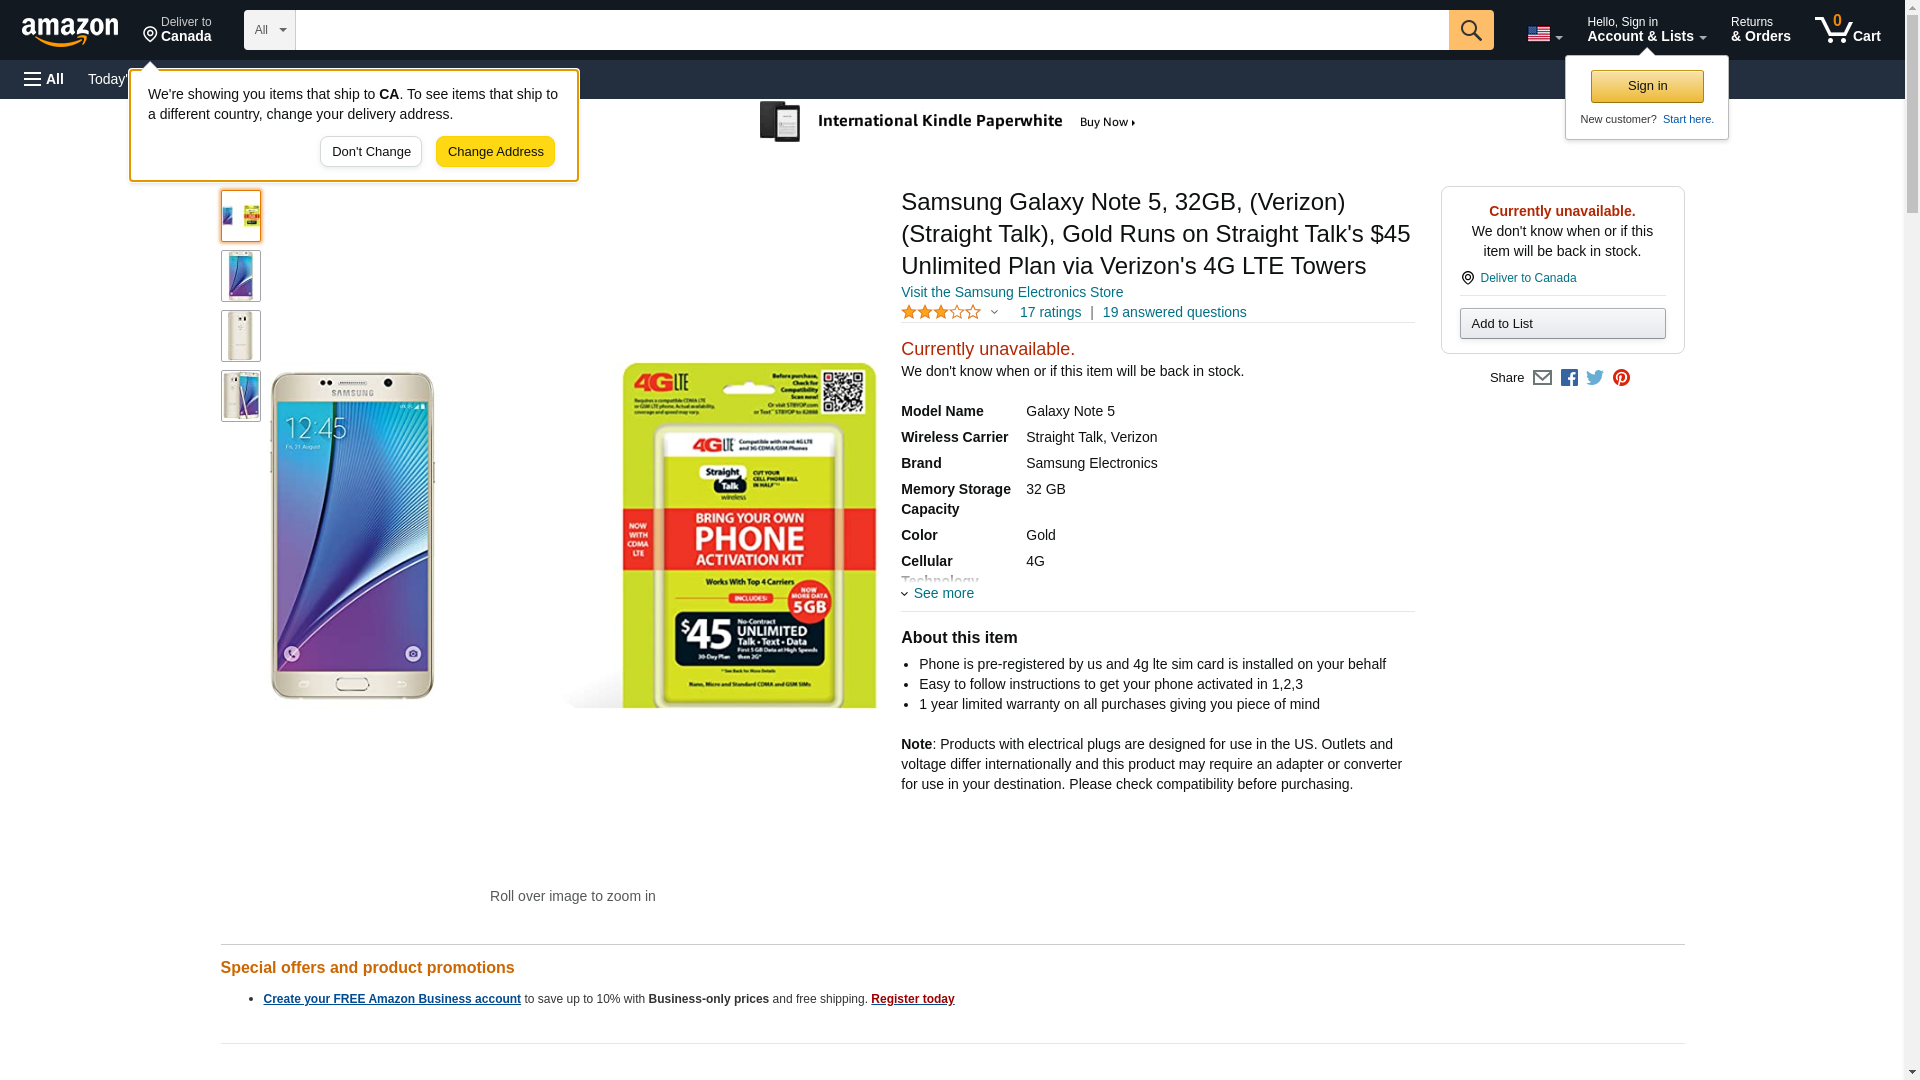Expand the search category All dropdown
The image size is (1920, 1080).
[x=269, y=30]
